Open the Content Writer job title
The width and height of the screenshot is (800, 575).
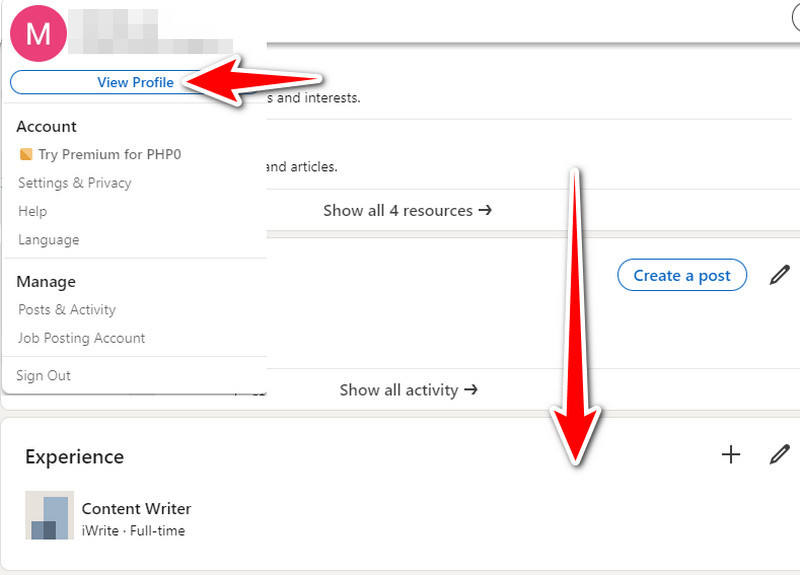(136, 509)
